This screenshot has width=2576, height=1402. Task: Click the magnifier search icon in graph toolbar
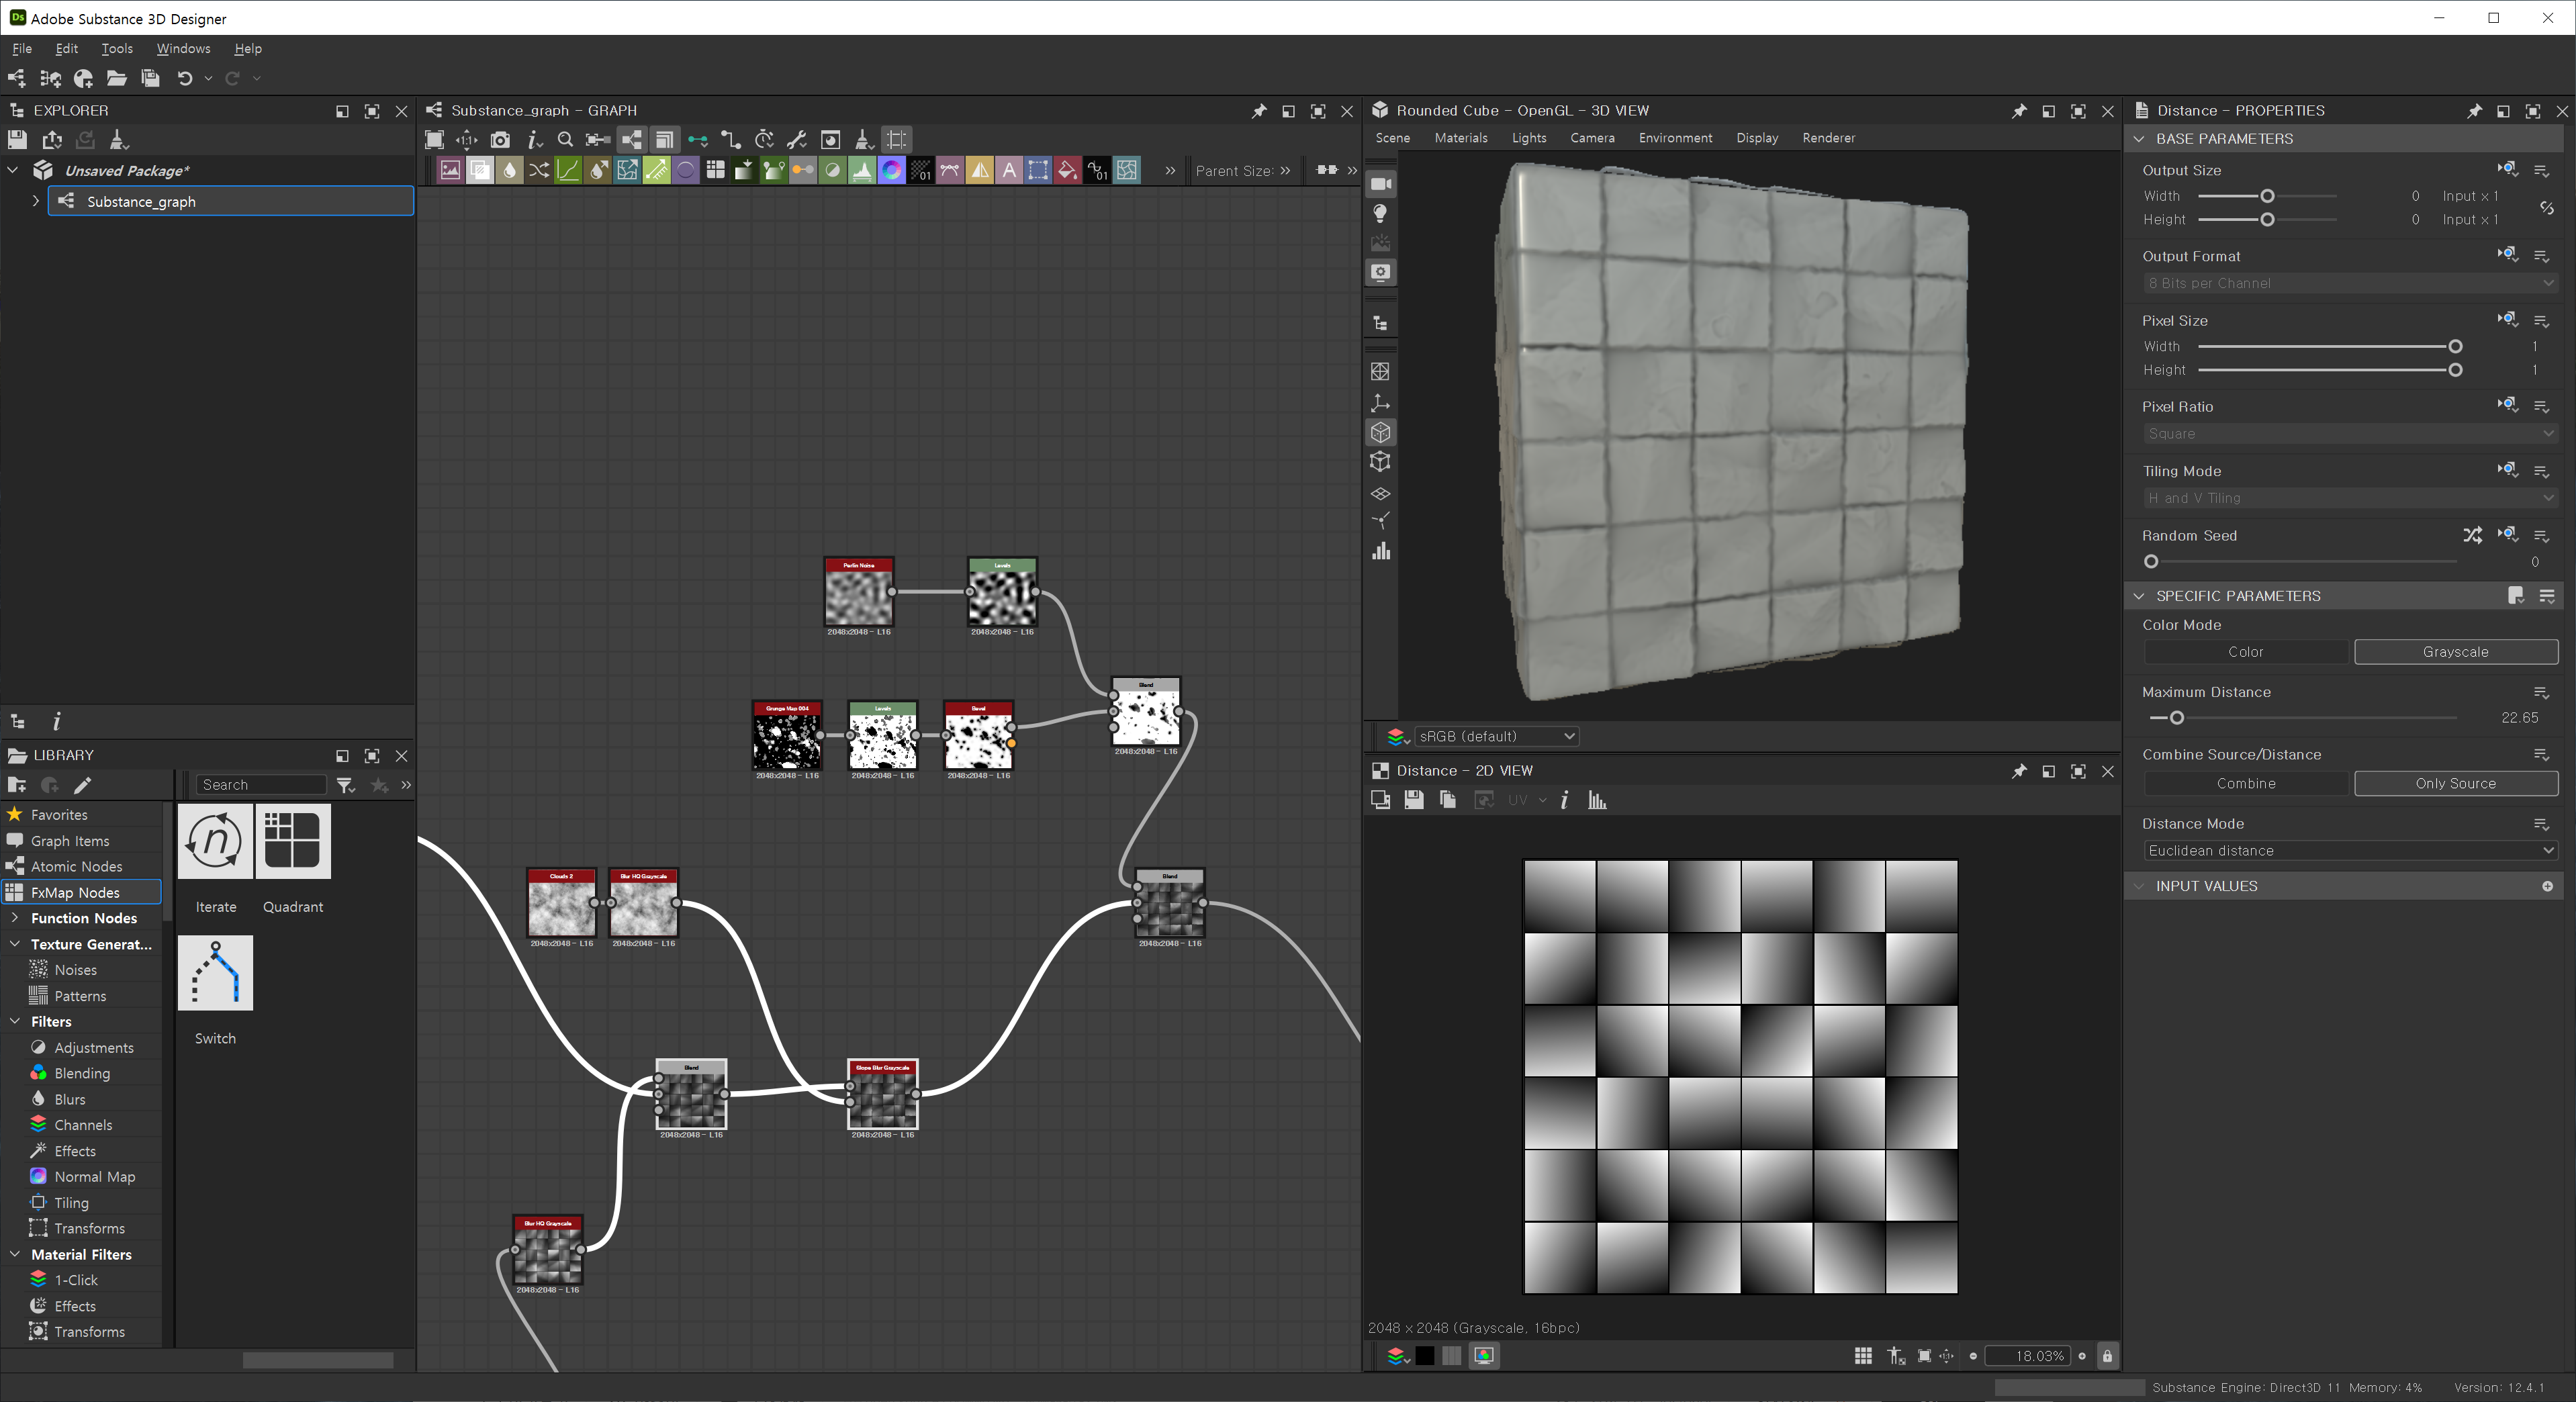(x=565, y=140)
